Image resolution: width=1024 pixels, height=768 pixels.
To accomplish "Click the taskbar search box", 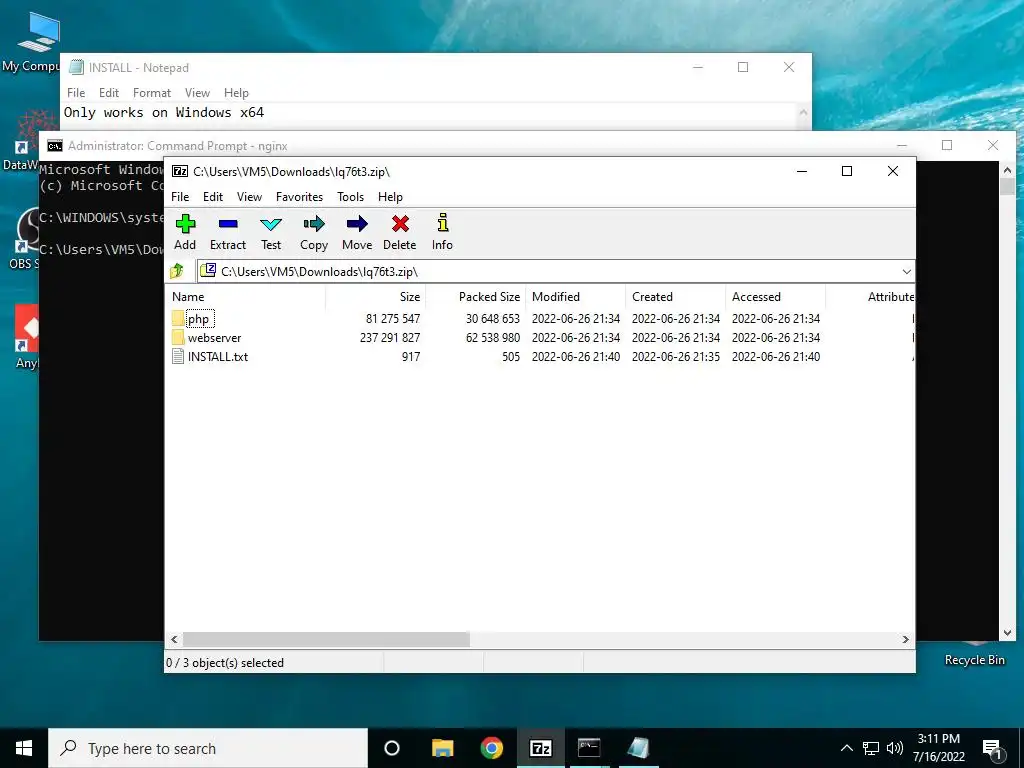I will [208, 748].
